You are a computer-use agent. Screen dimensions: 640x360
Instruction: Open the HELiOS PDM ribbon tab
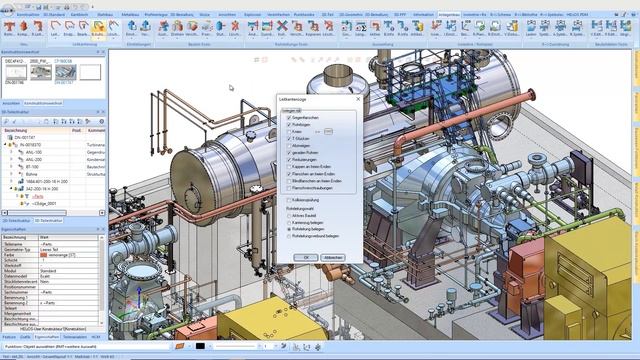(x=577, y=15)
